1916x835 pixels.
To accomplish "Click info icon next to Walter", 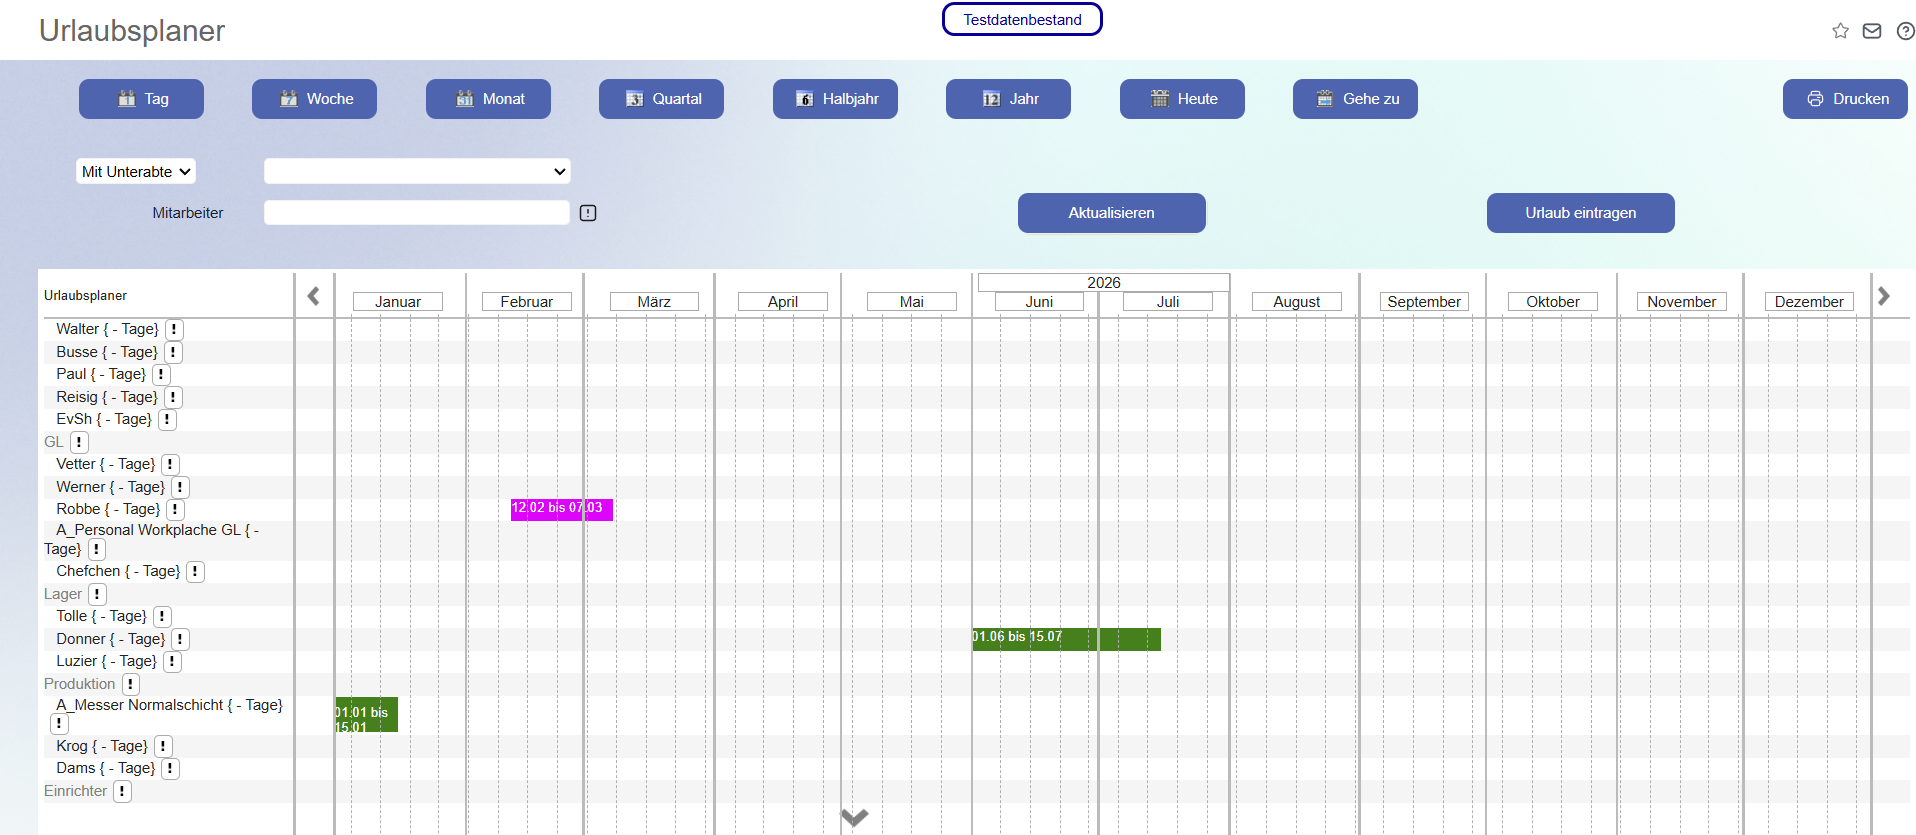I will 174,329.
